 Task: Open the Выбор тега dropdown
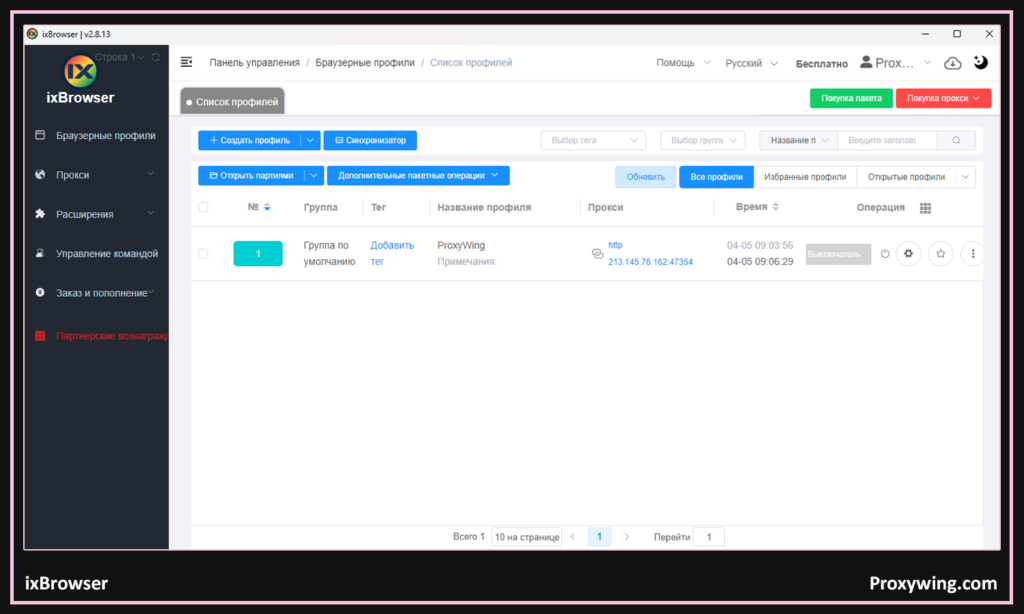tap(593, 141)
